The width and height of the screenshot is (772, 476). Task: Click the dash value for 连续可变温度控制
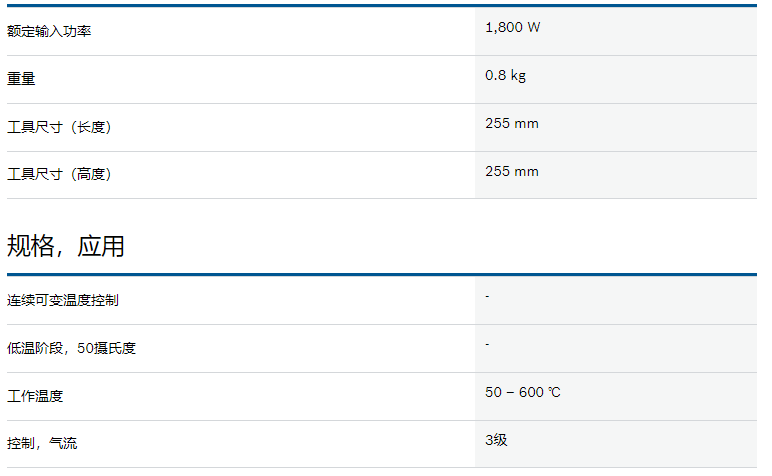[x=487, y=296]
